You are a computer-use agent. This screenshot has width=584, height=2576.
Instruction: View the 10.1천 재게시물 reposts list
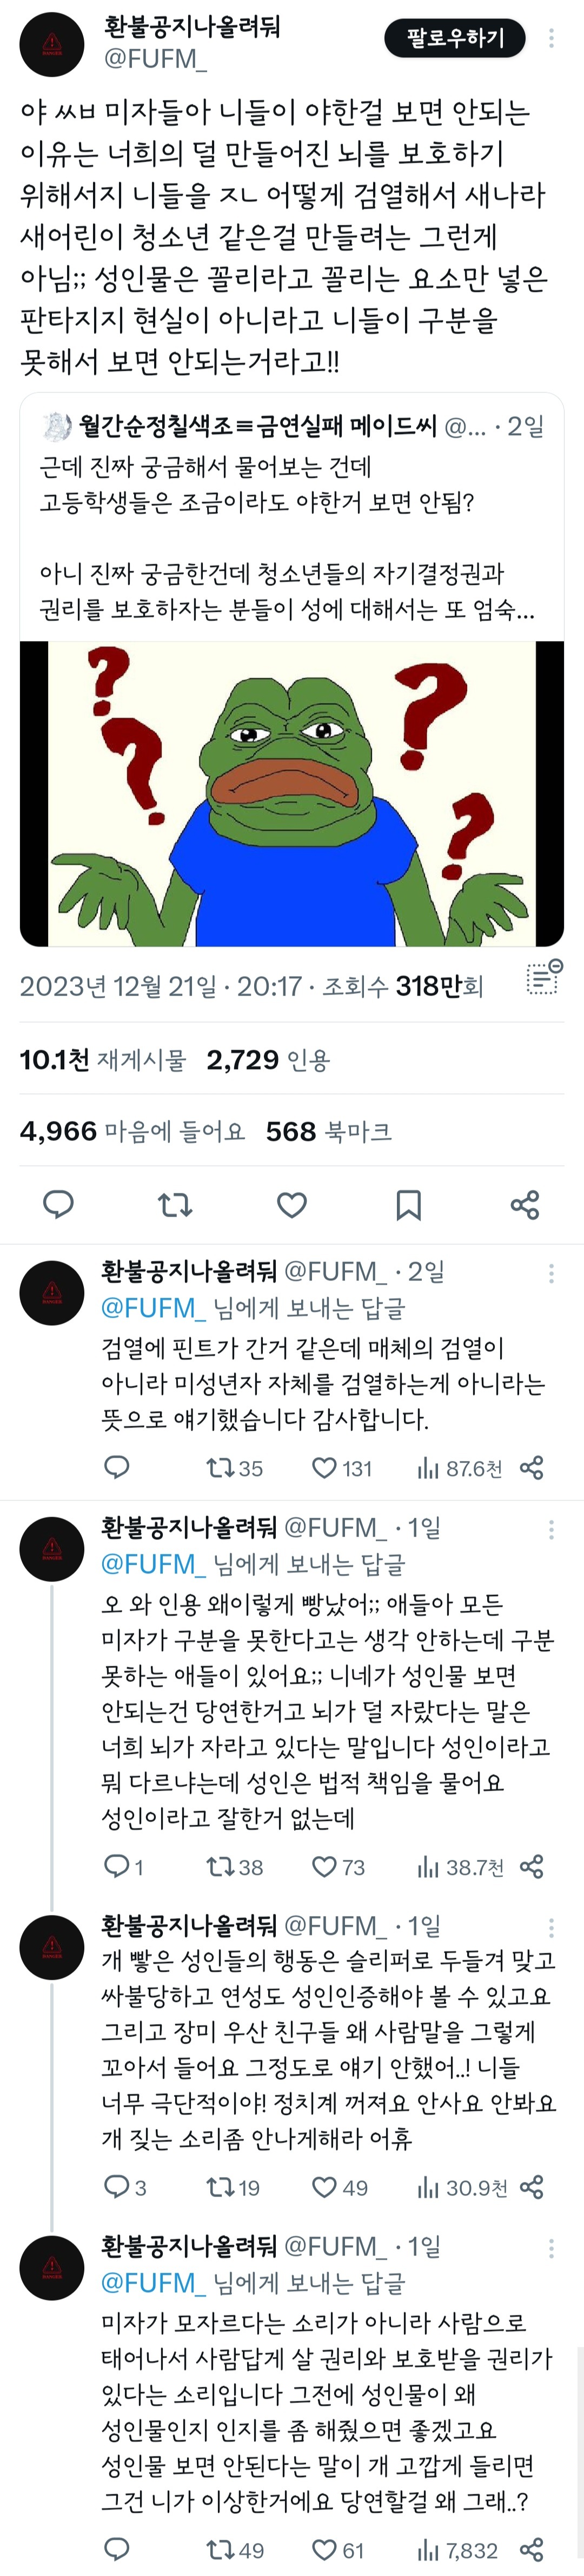point(103,1060)
